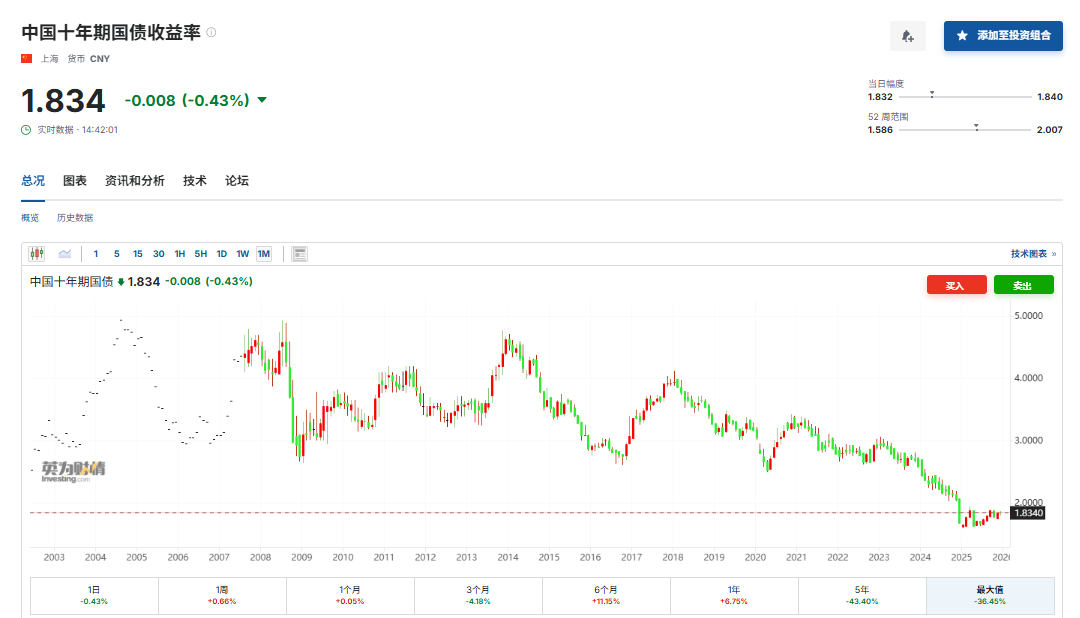The width and height of the screenshot is (1080, 618).
Task: Open the 资讯和分析 tab
Action: point(135,181)
